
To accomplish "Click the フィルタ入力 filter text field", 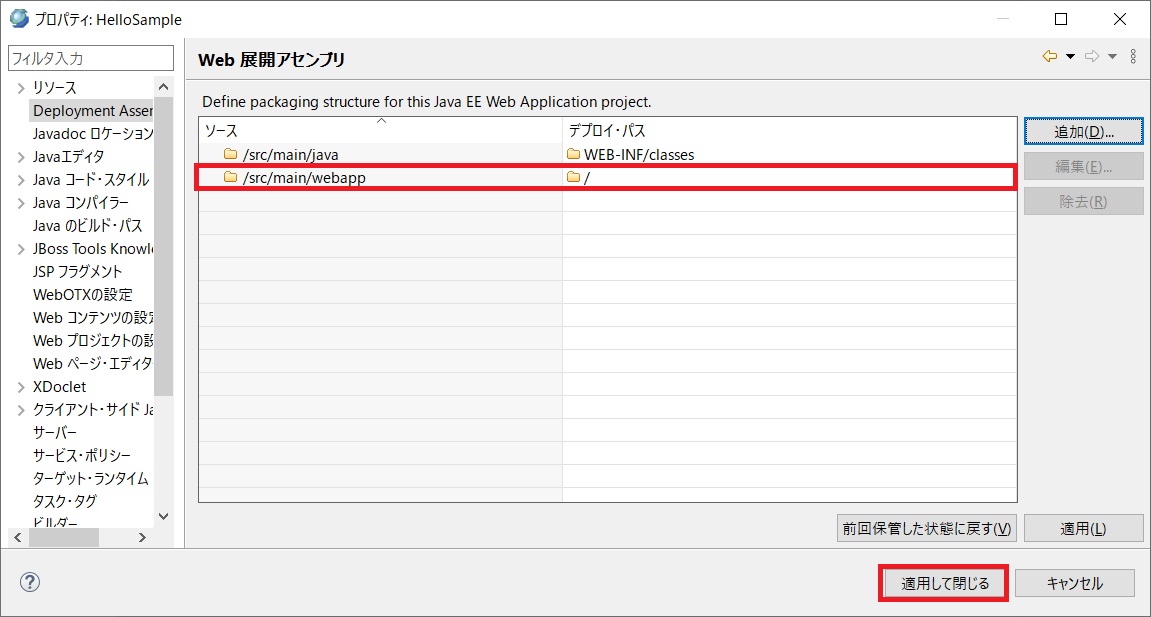I will [x=90, y=59].
